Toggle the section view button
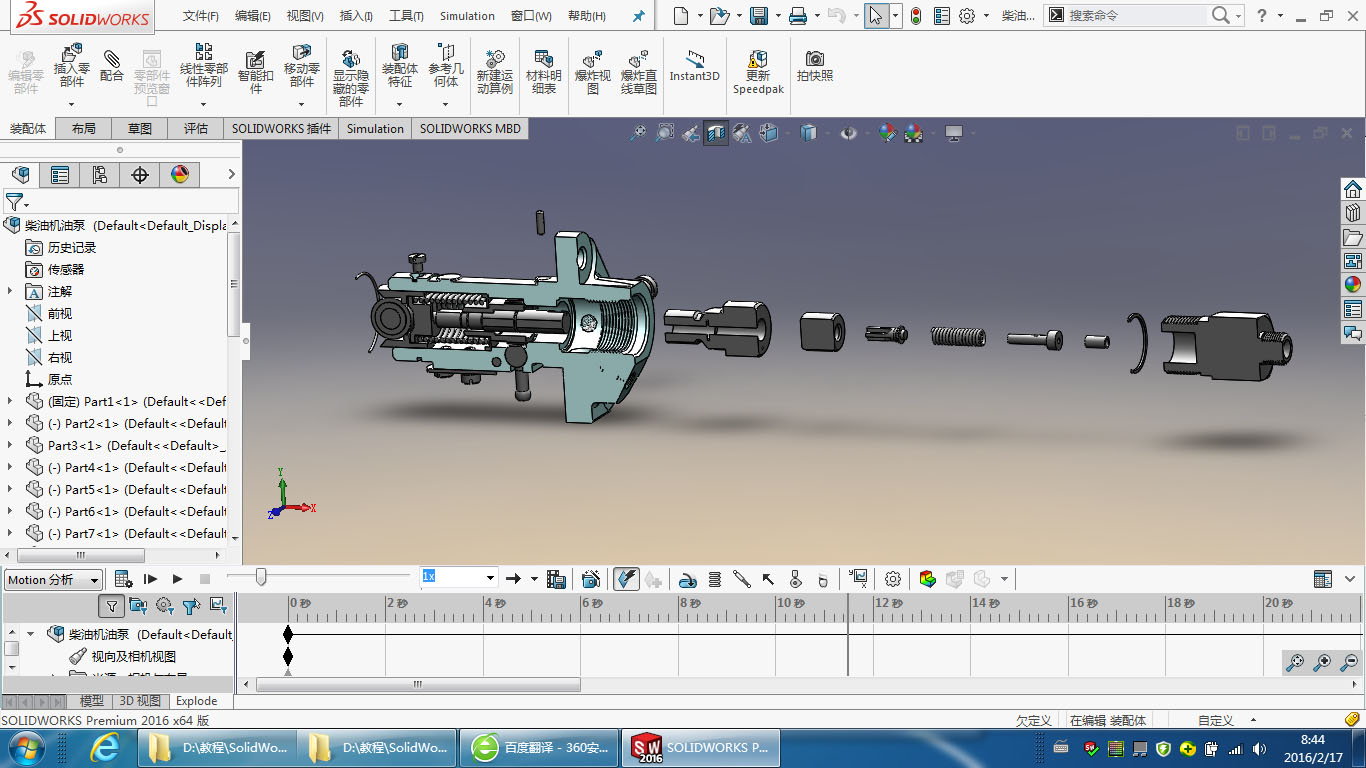This screenshot has width=1366, height=768. (x=716, y=133)
